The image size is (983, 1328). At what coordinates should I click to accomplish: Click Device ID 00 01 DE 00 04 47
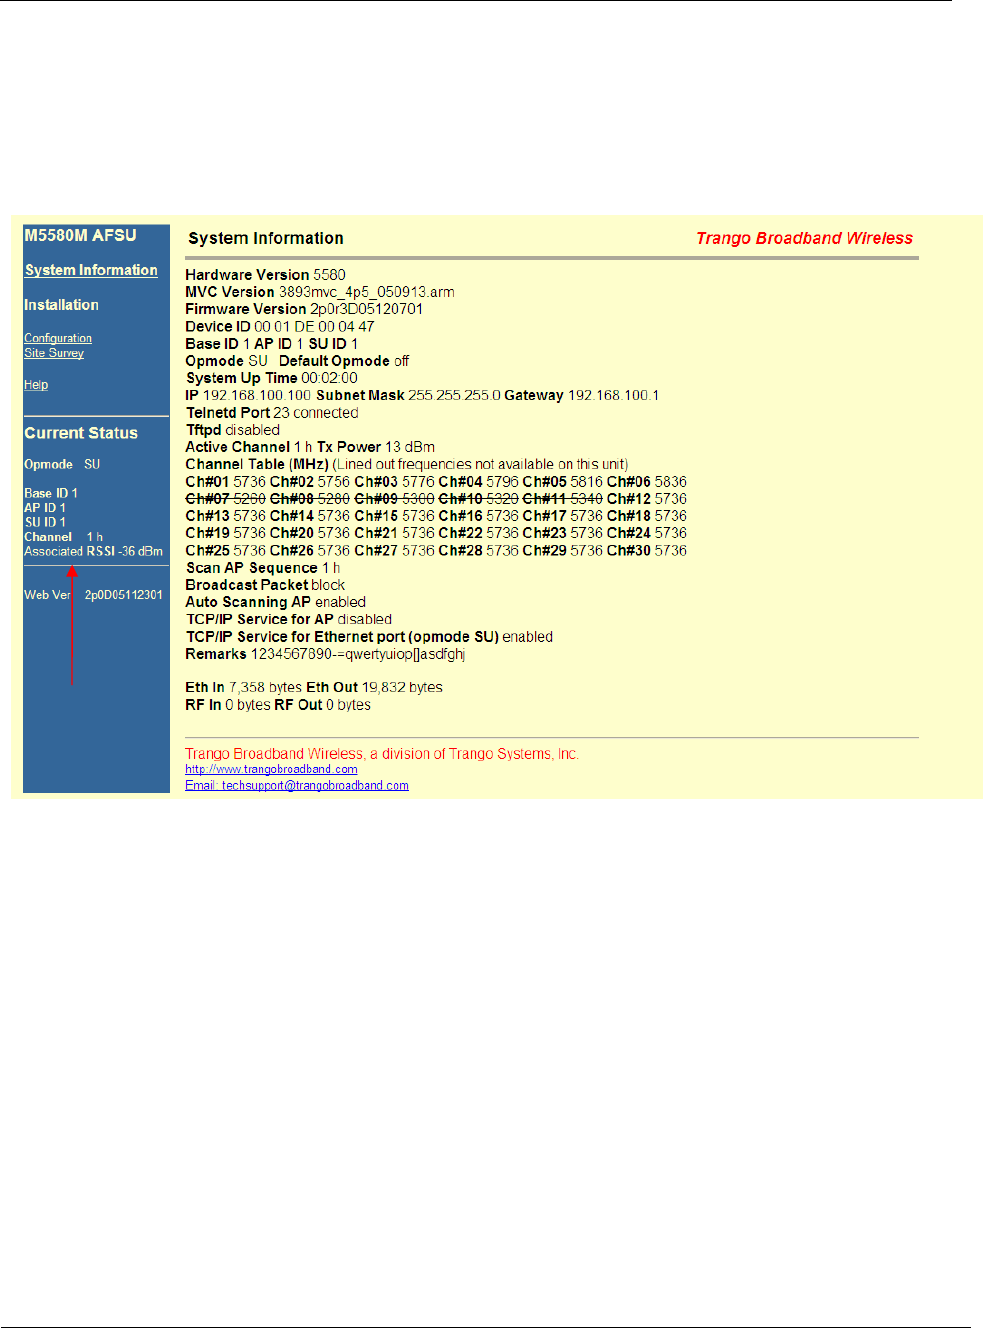[280, 326]
